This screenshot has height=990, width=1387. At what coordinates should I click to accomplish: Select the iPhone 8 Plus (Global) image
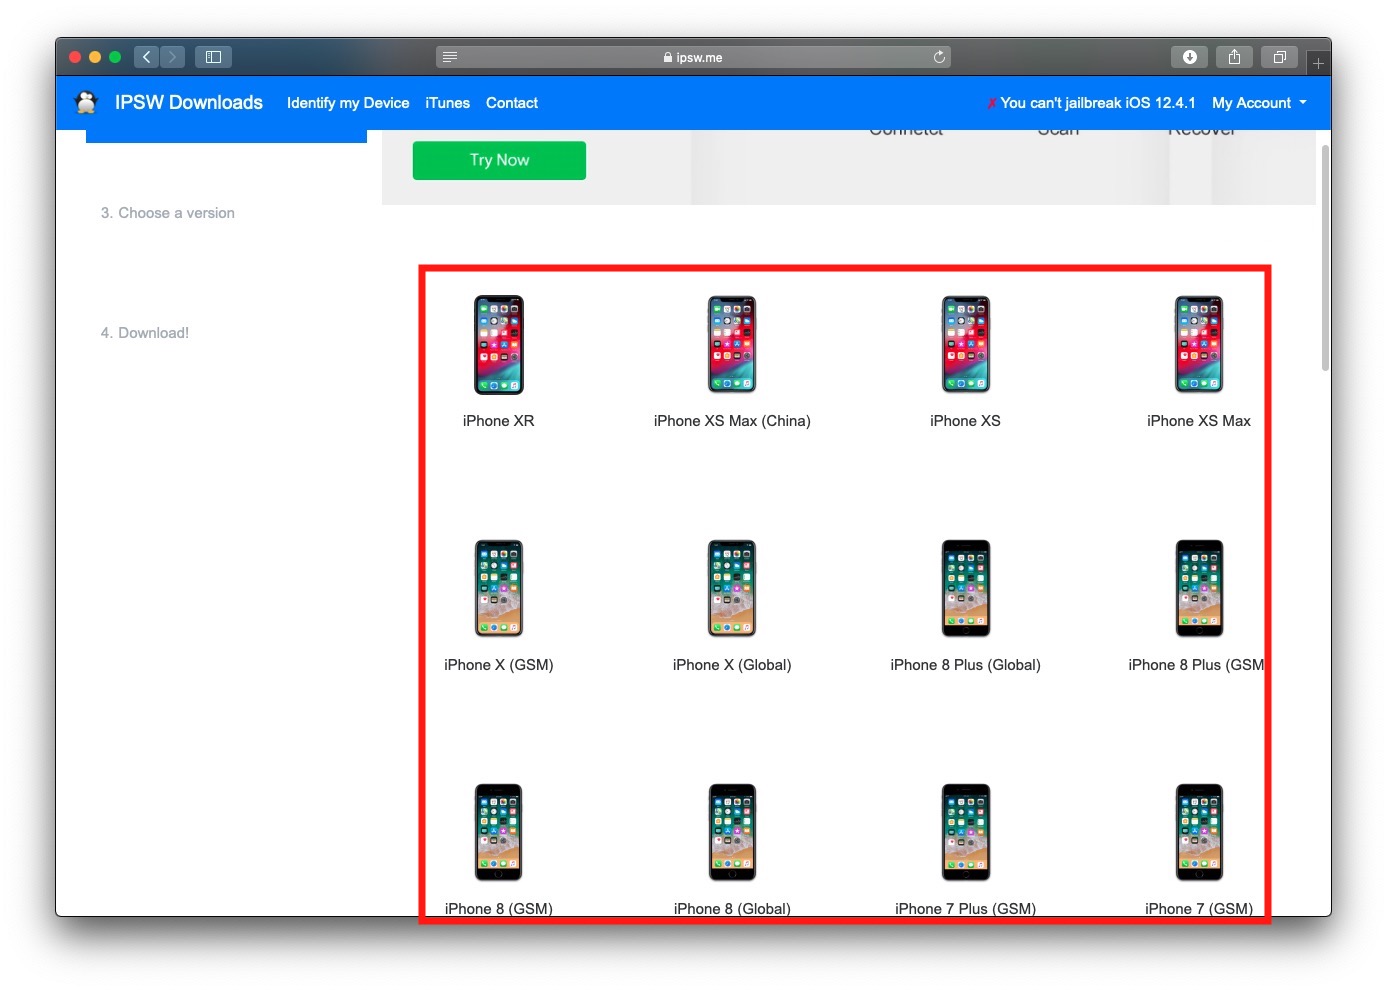pos(966,588)
